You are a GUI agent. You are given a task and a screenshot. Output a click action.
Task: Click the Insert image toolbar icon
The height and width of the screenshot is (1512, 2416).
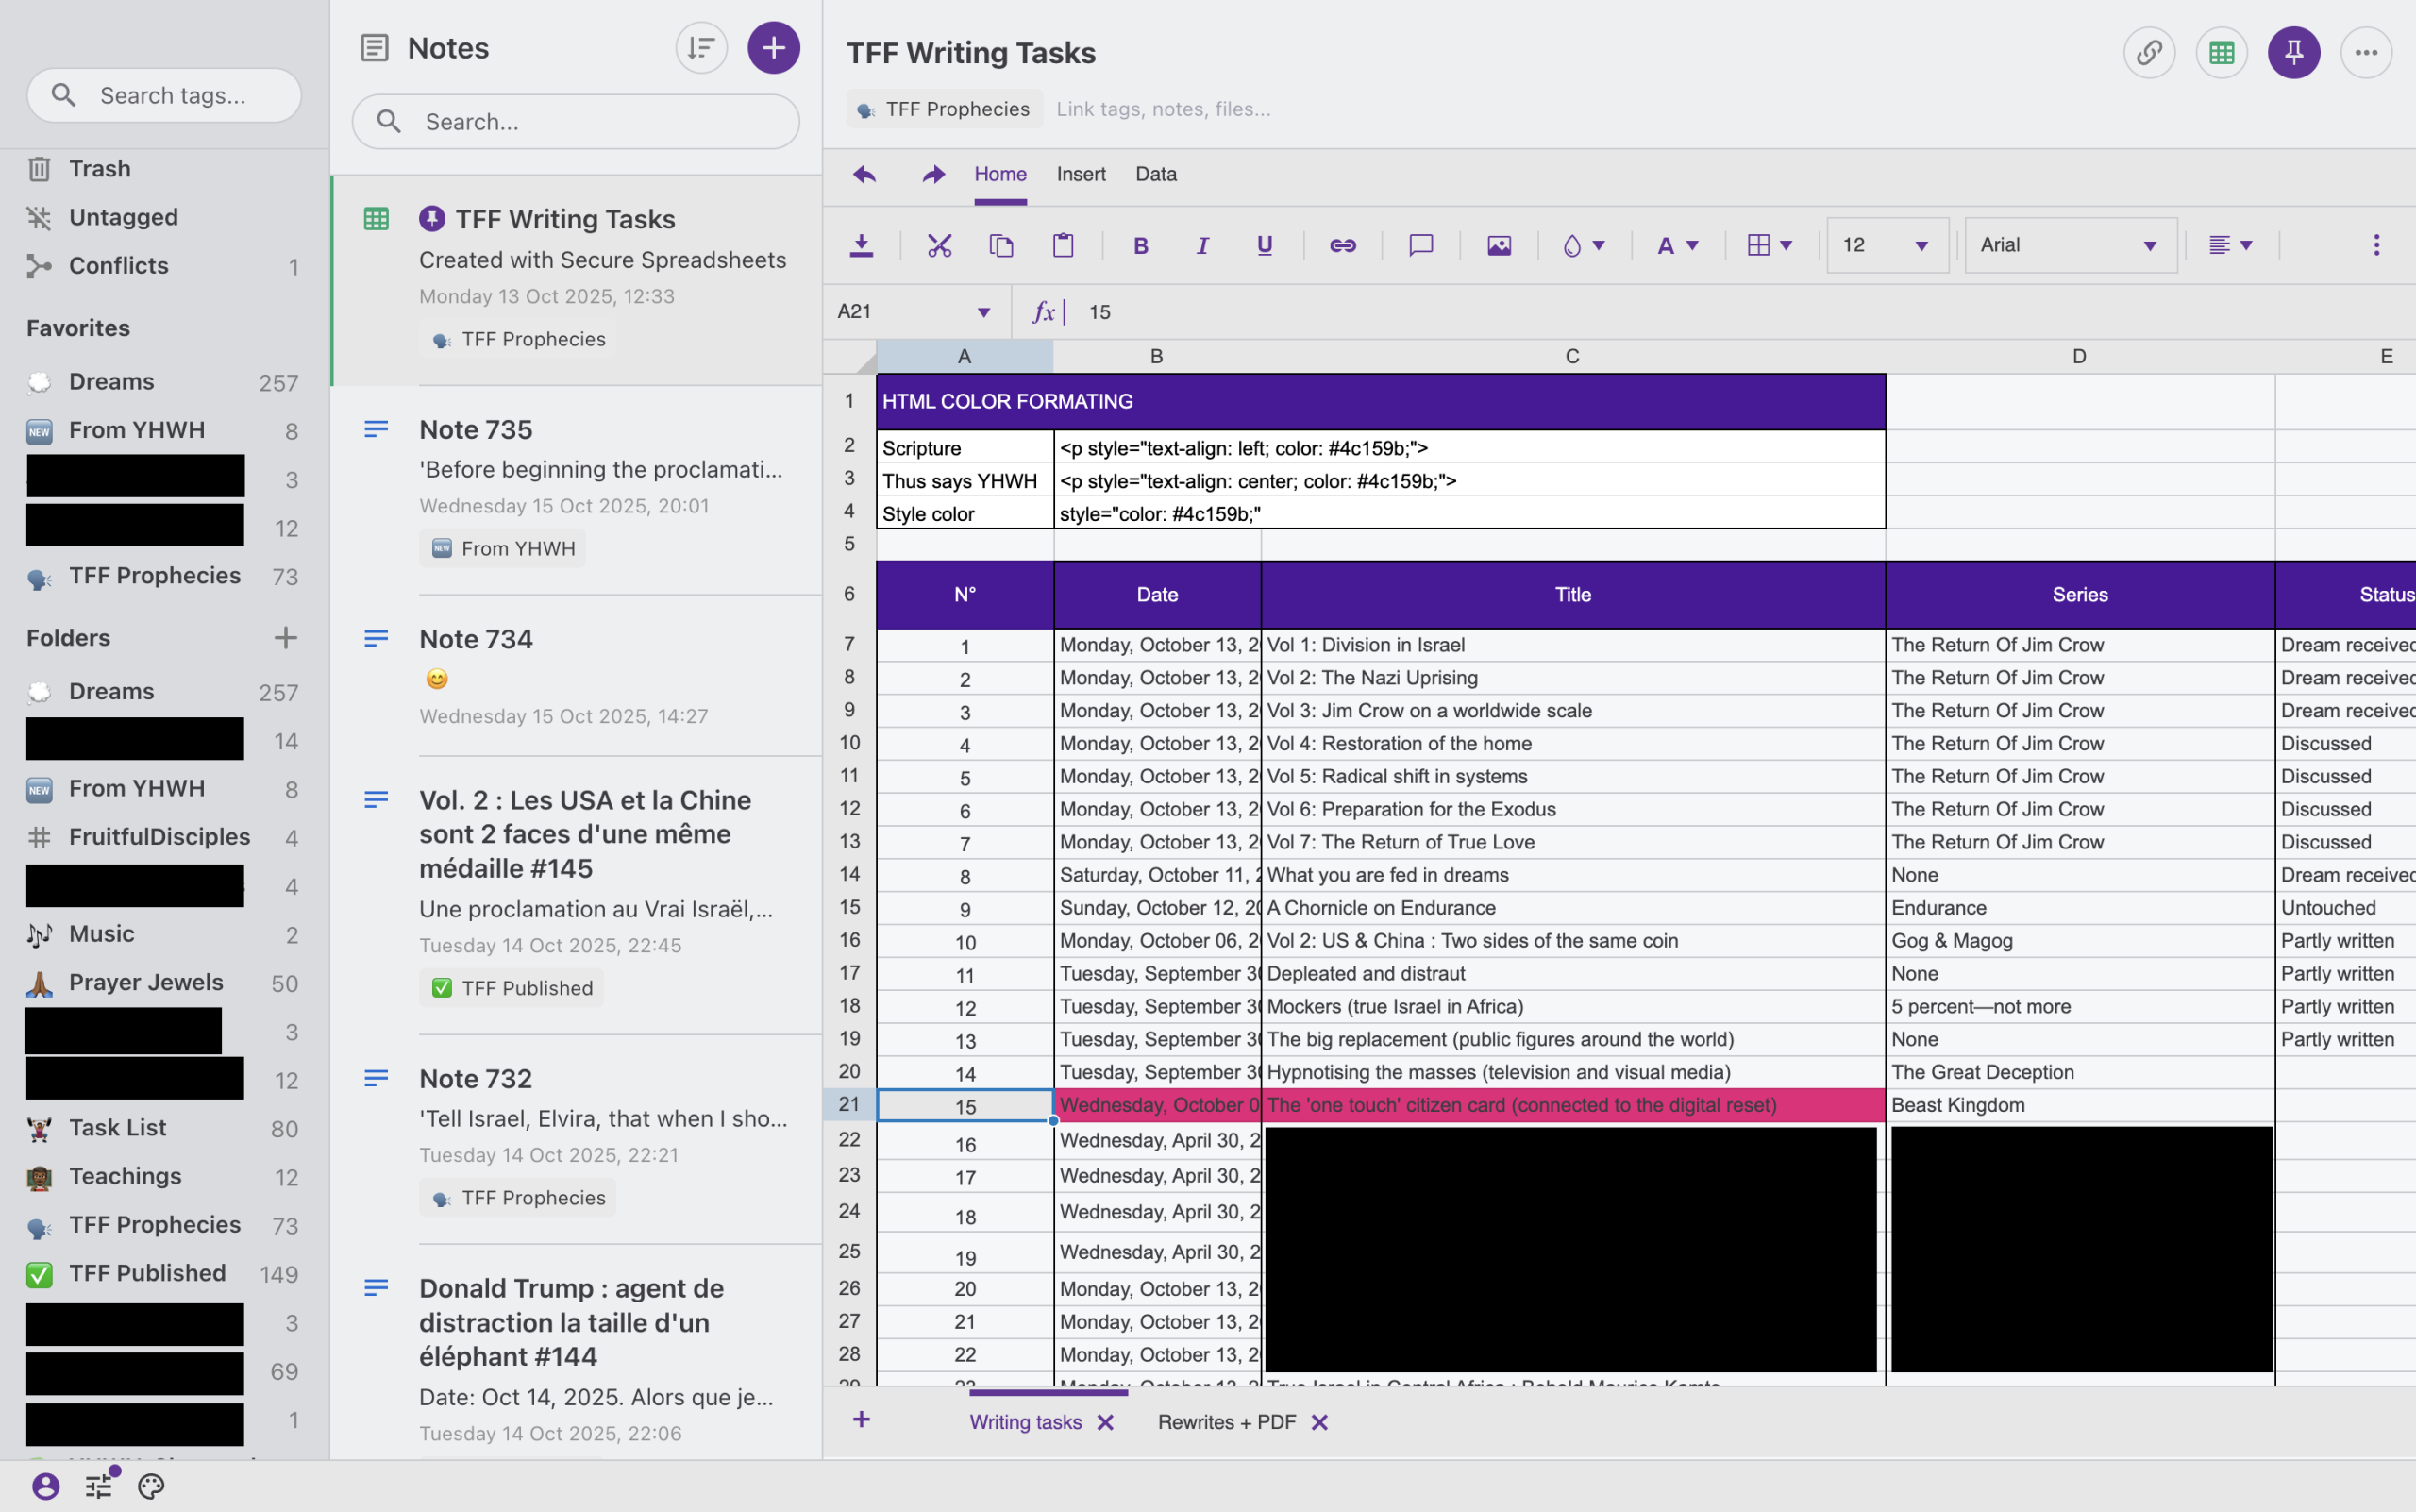[x=1498, y=245]
